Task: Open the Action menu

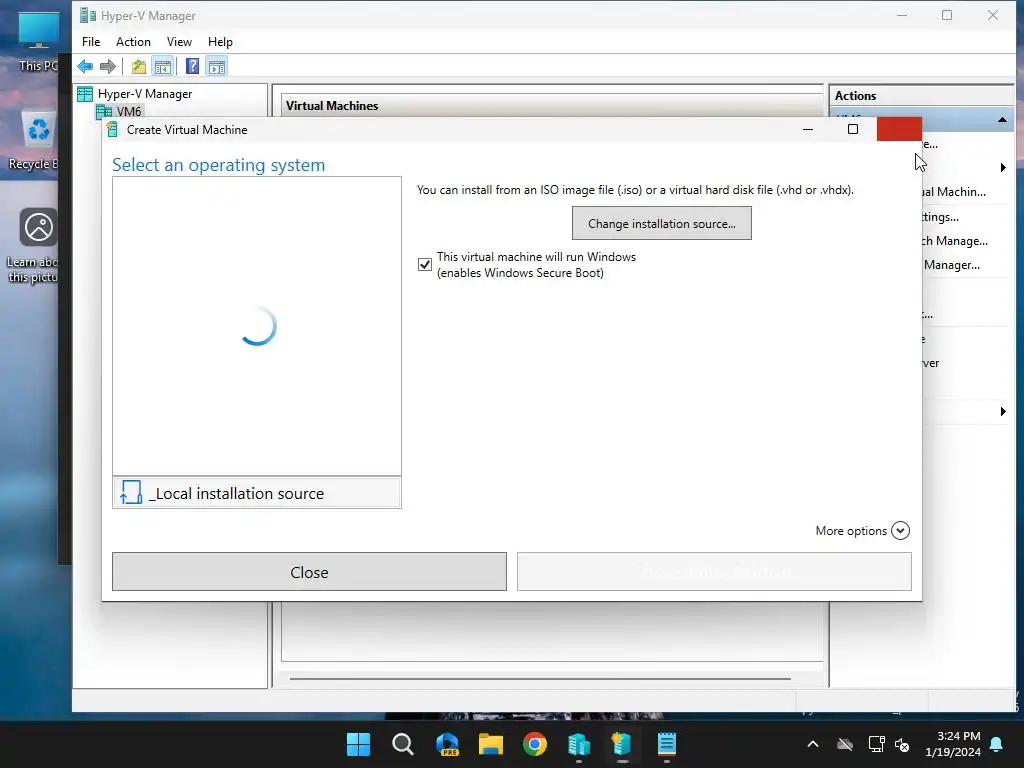Action: pyautogui.click(x=133, y=42)
